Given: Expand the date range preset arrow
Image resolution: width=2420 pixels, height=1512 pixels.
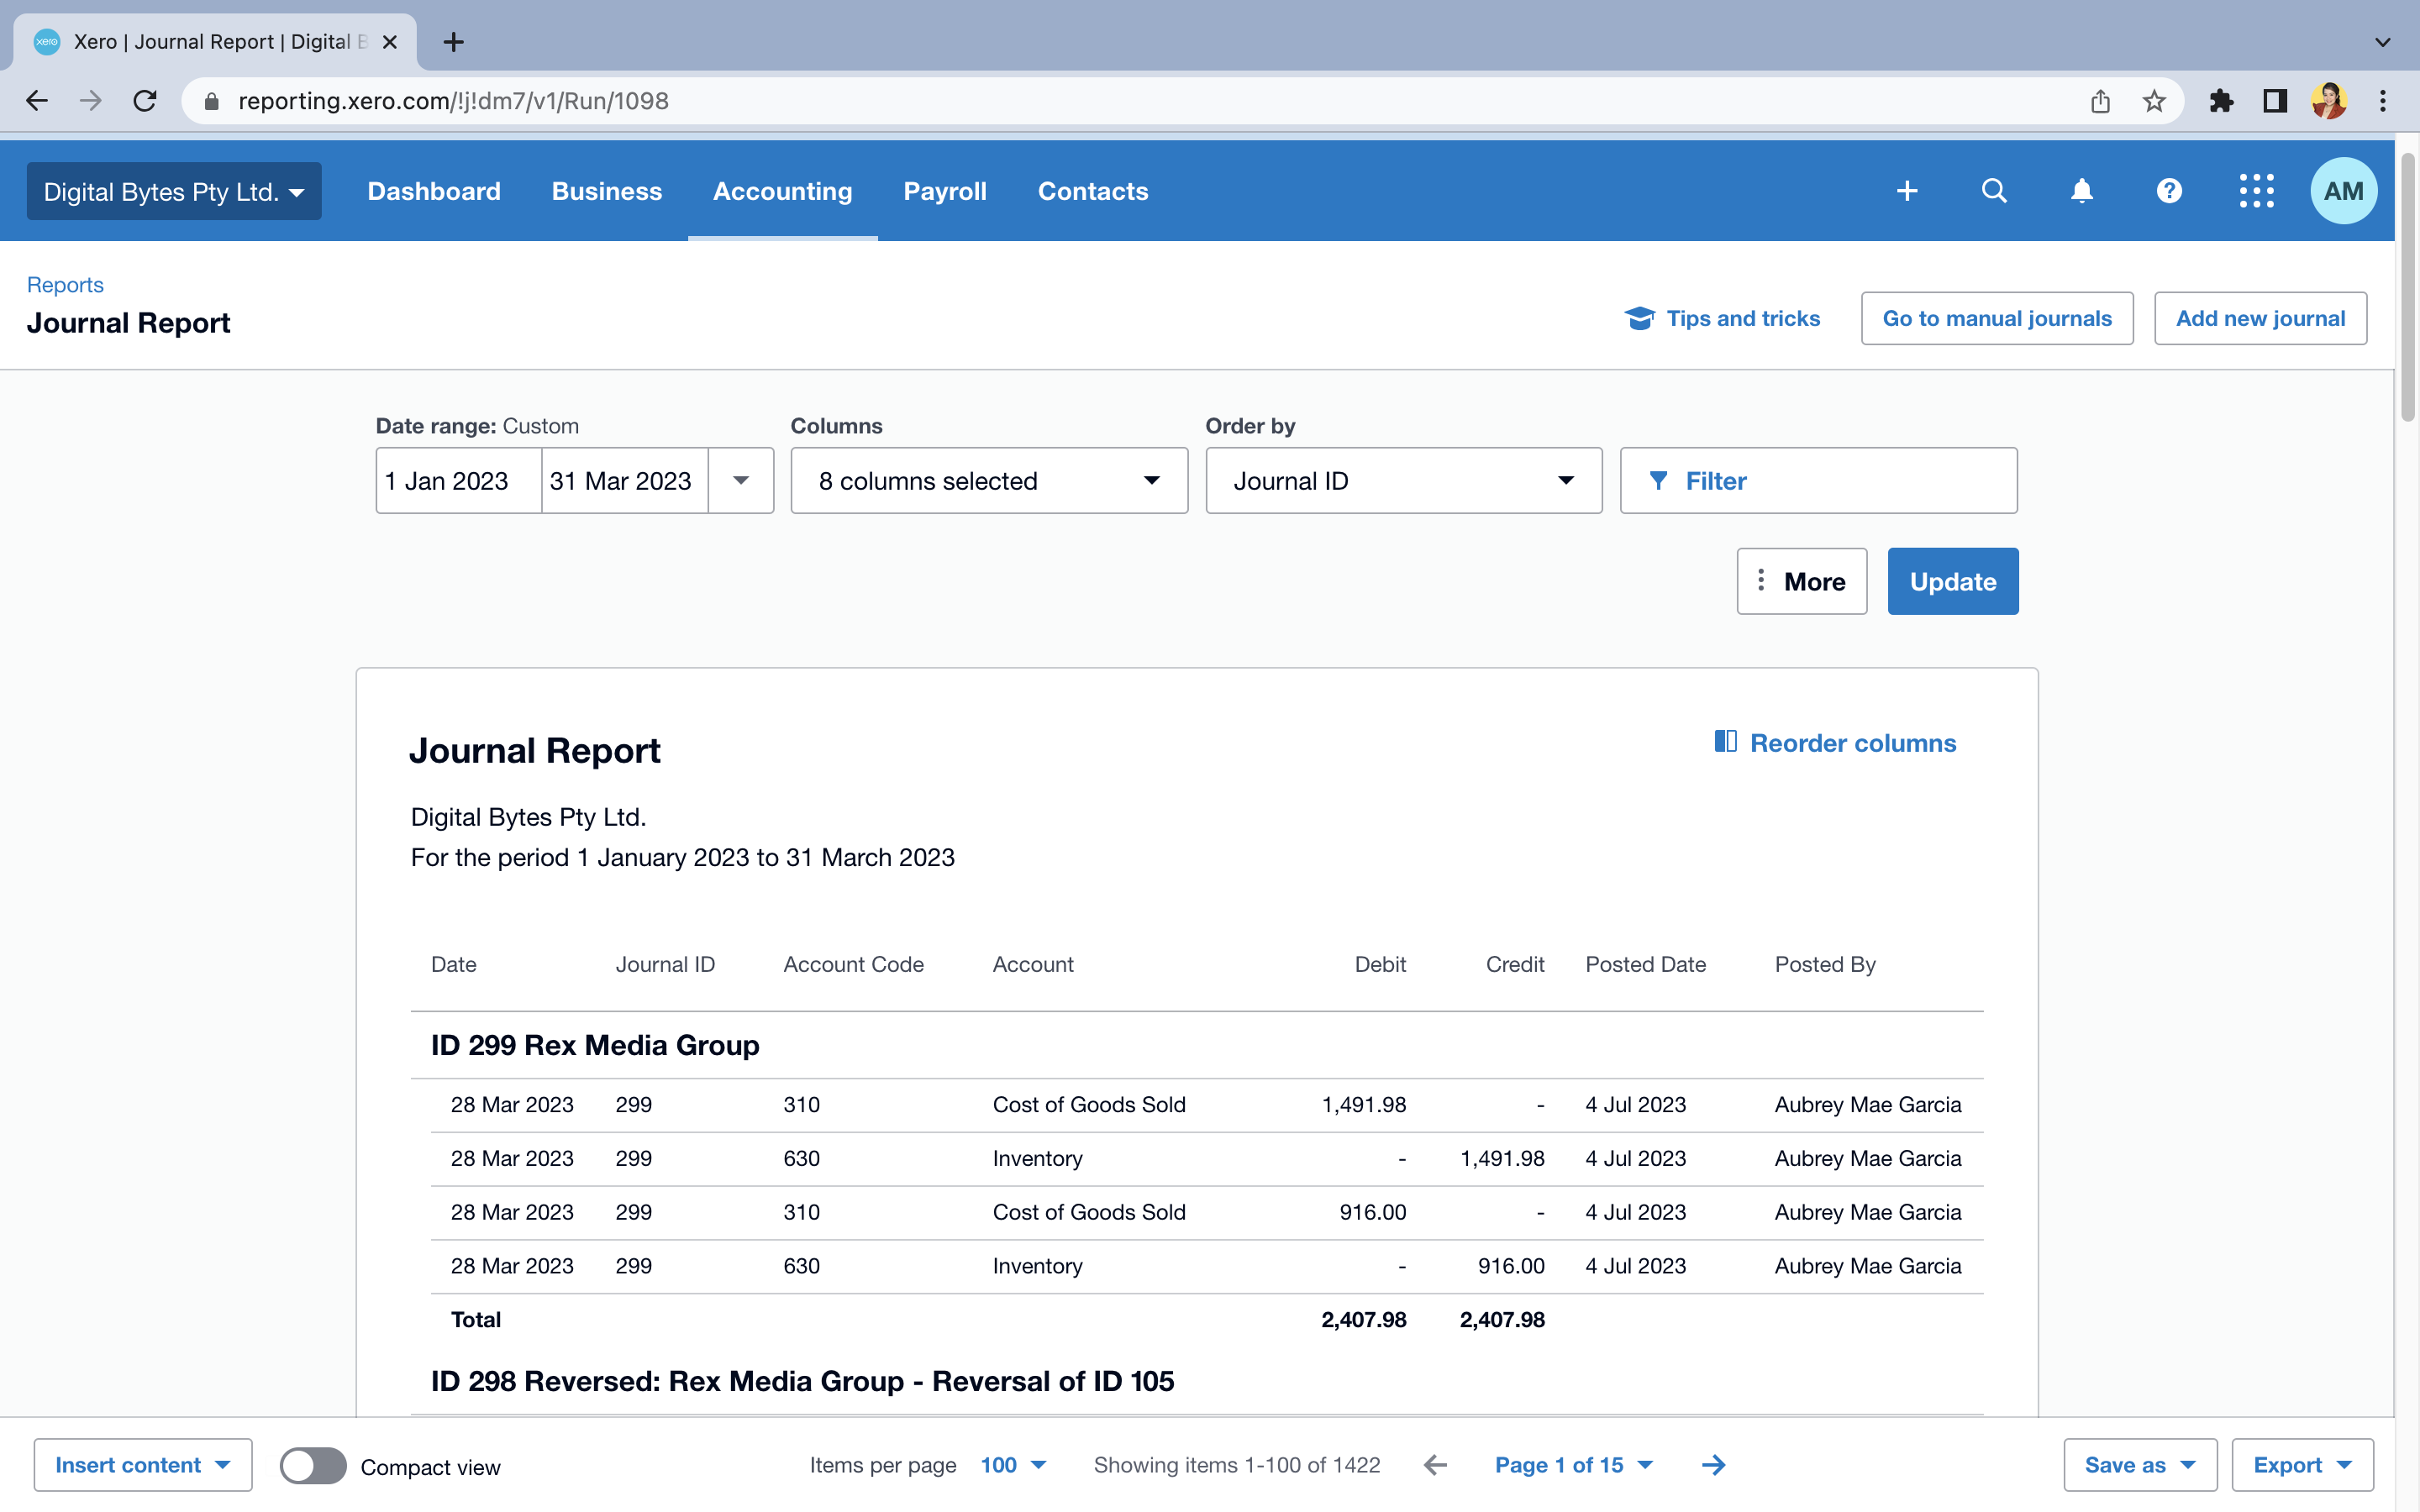Looking at the screenshot, I should click(x=741, y=481).
